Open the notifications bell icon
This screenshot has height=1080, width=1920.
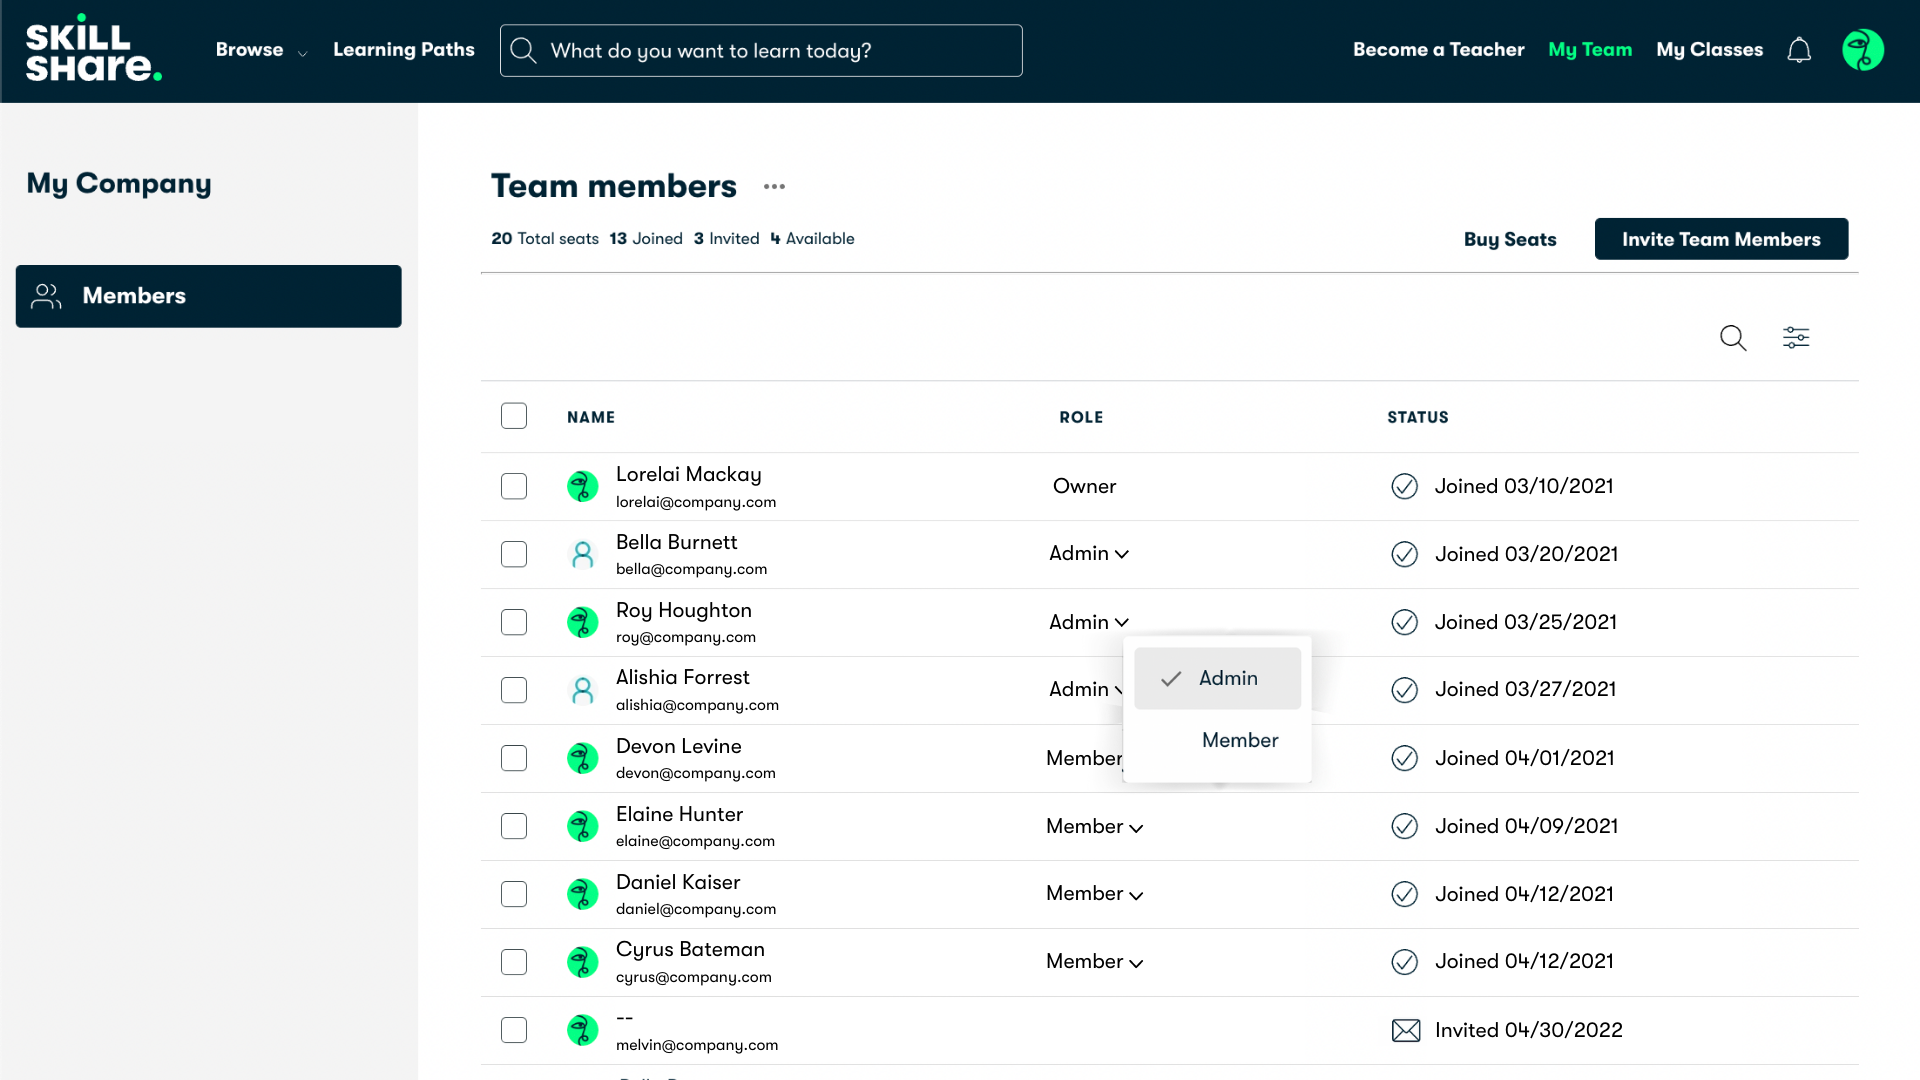coord(1799,50)
